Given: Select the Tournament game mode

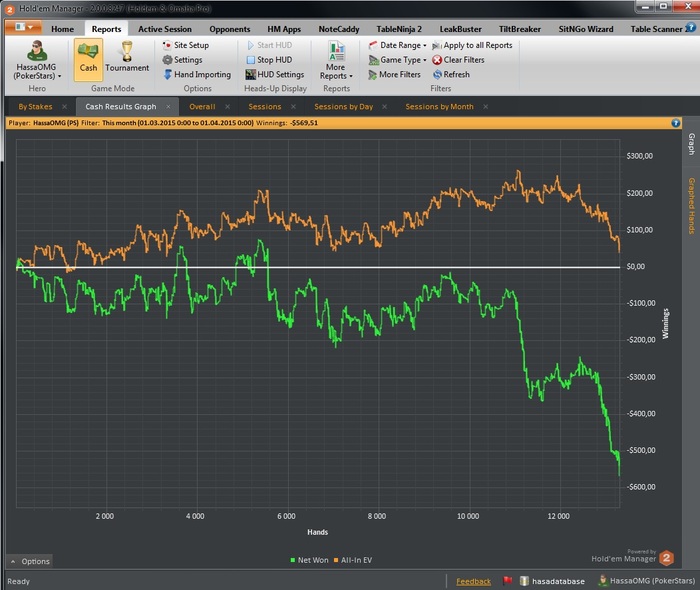Looking at the screenshot, I should coord(127,57).
